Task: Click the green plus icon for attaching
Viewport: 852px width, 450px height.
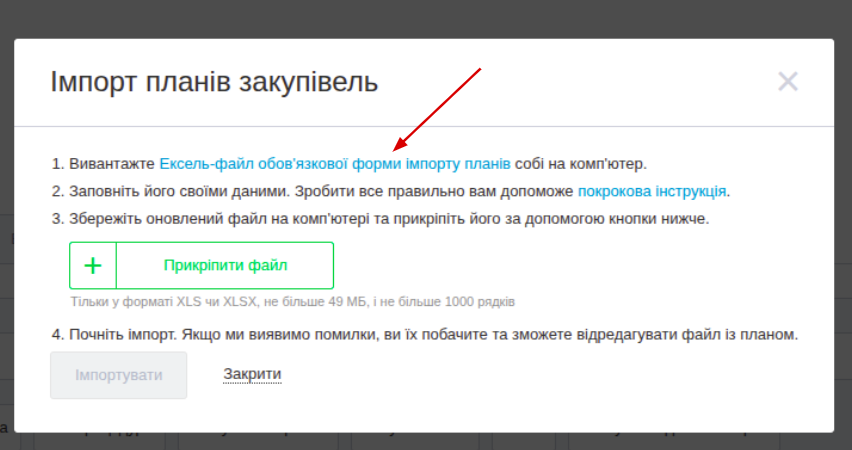Action: [x=93, y=265]
